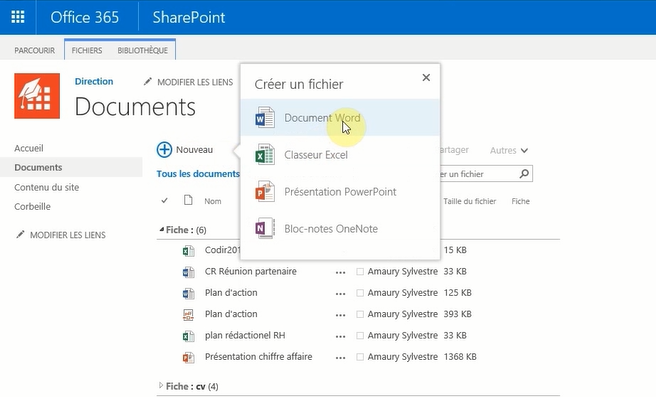656x397 pixels.
Task: Click the OneNote notebook icon in the create menu
Action: [265, 228]
